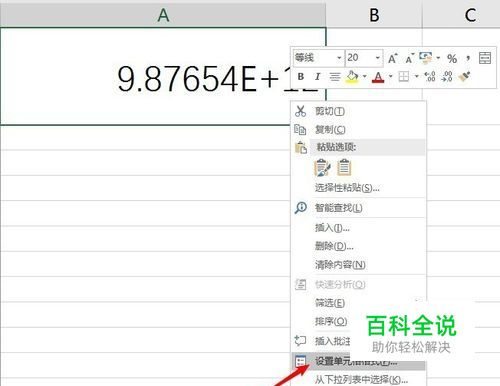Open 设置单元格格式 format cells
Image resolution: width=500 pixels, height=386 pixels.
tap(359, 361)
